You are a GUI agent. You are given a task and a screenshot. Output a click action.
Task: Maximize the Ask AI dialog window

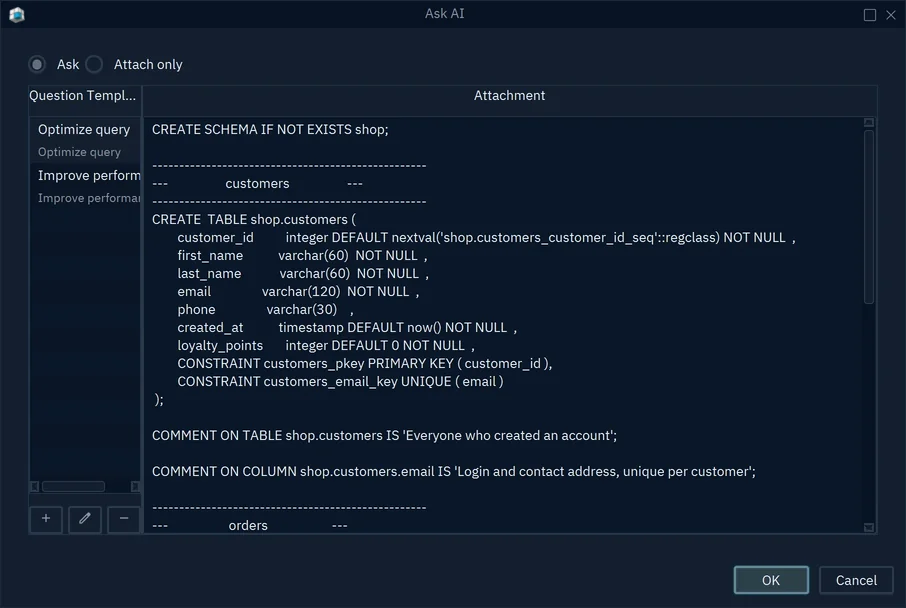click(870, 15)
